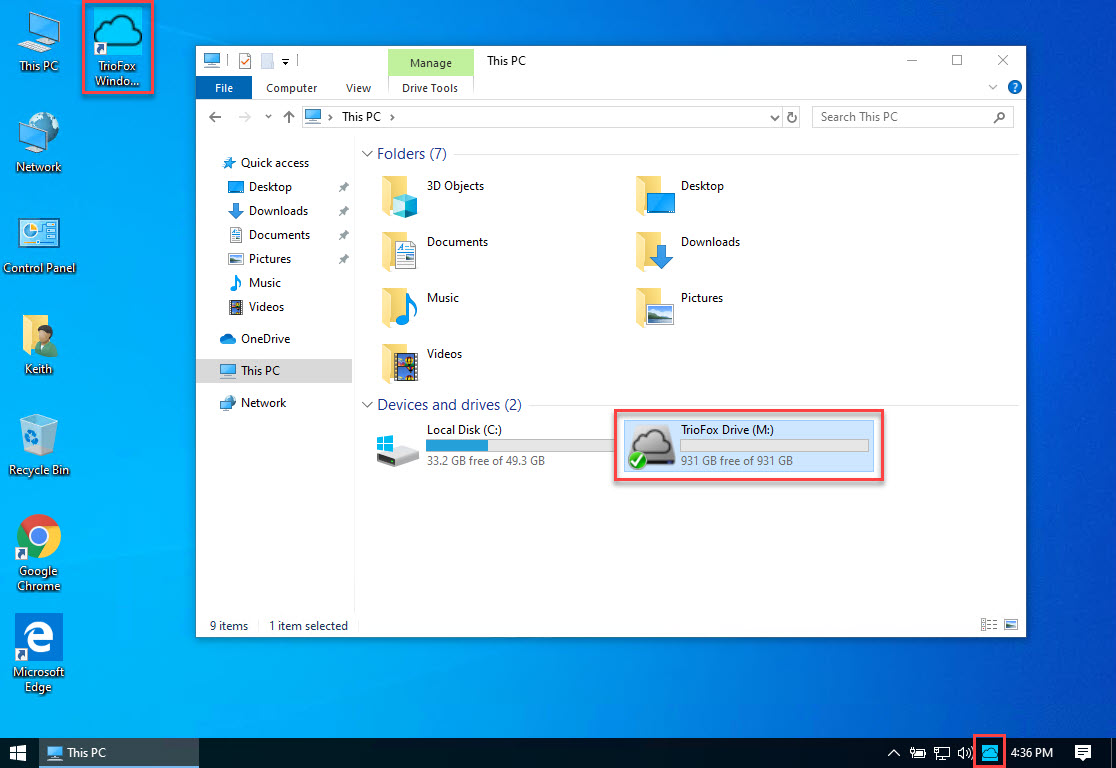Open address bar history dropdown
Image resolution: width=1116 pixels, height=768 pixels.
click(774, 117)
